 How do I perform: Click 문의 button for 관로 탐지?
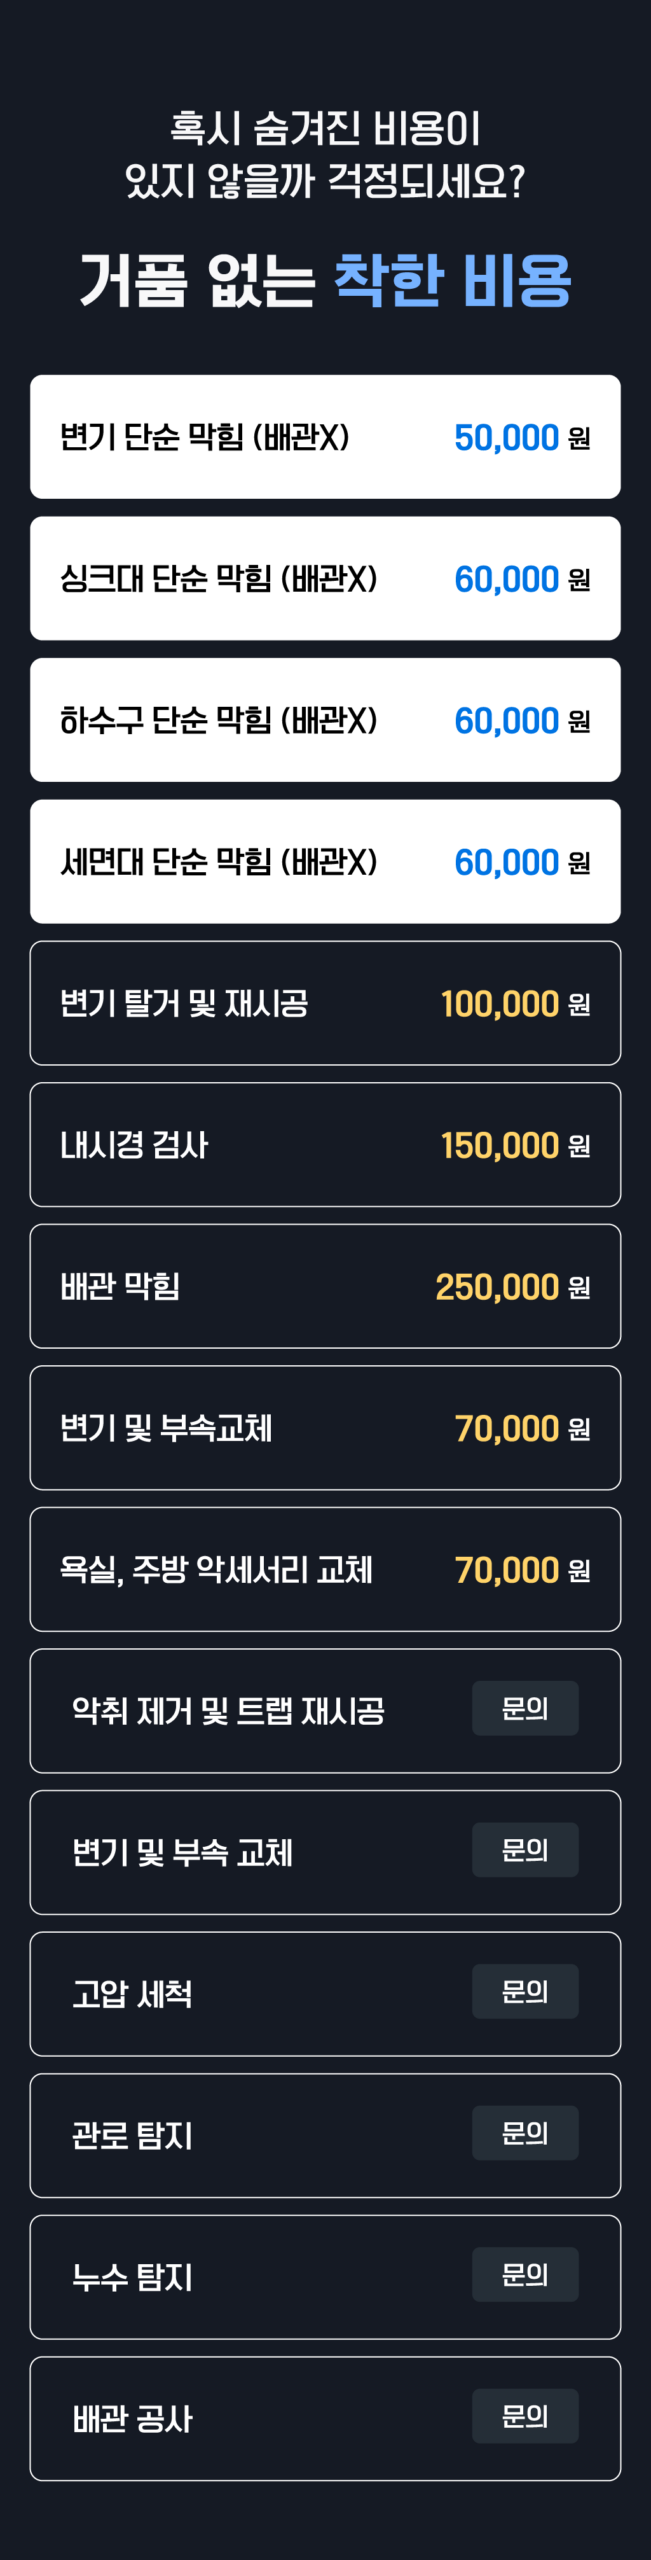[525, 2133]
